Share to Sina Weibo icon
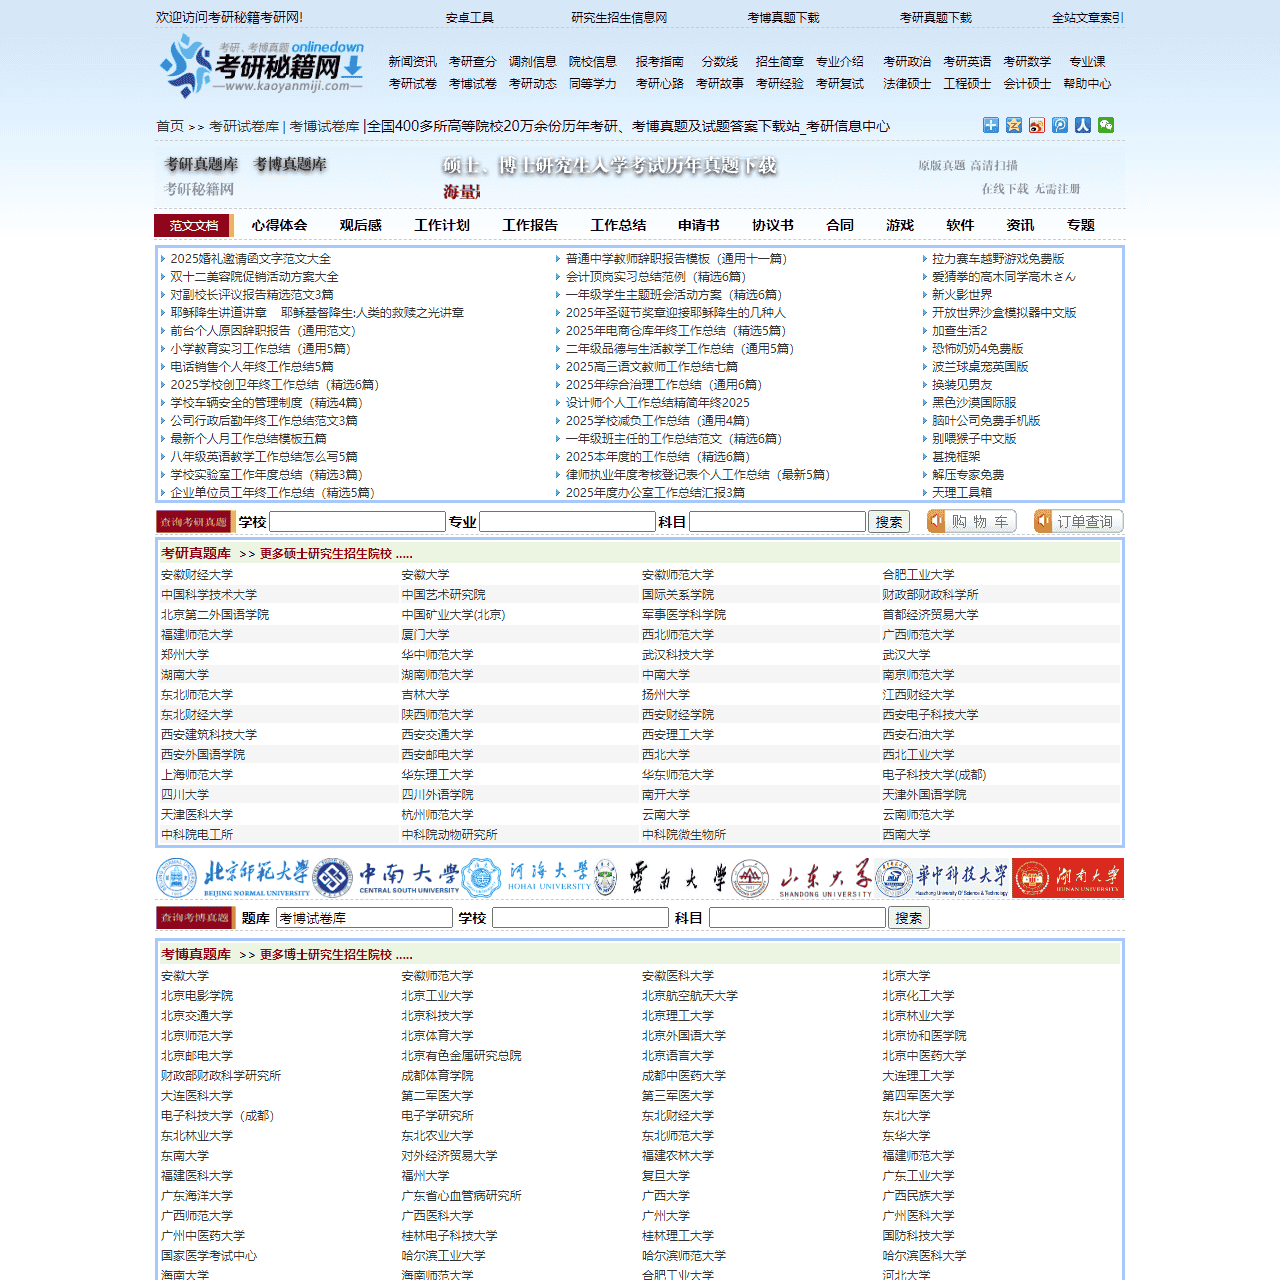1280x1280 pixels. tap(1037, 125)
